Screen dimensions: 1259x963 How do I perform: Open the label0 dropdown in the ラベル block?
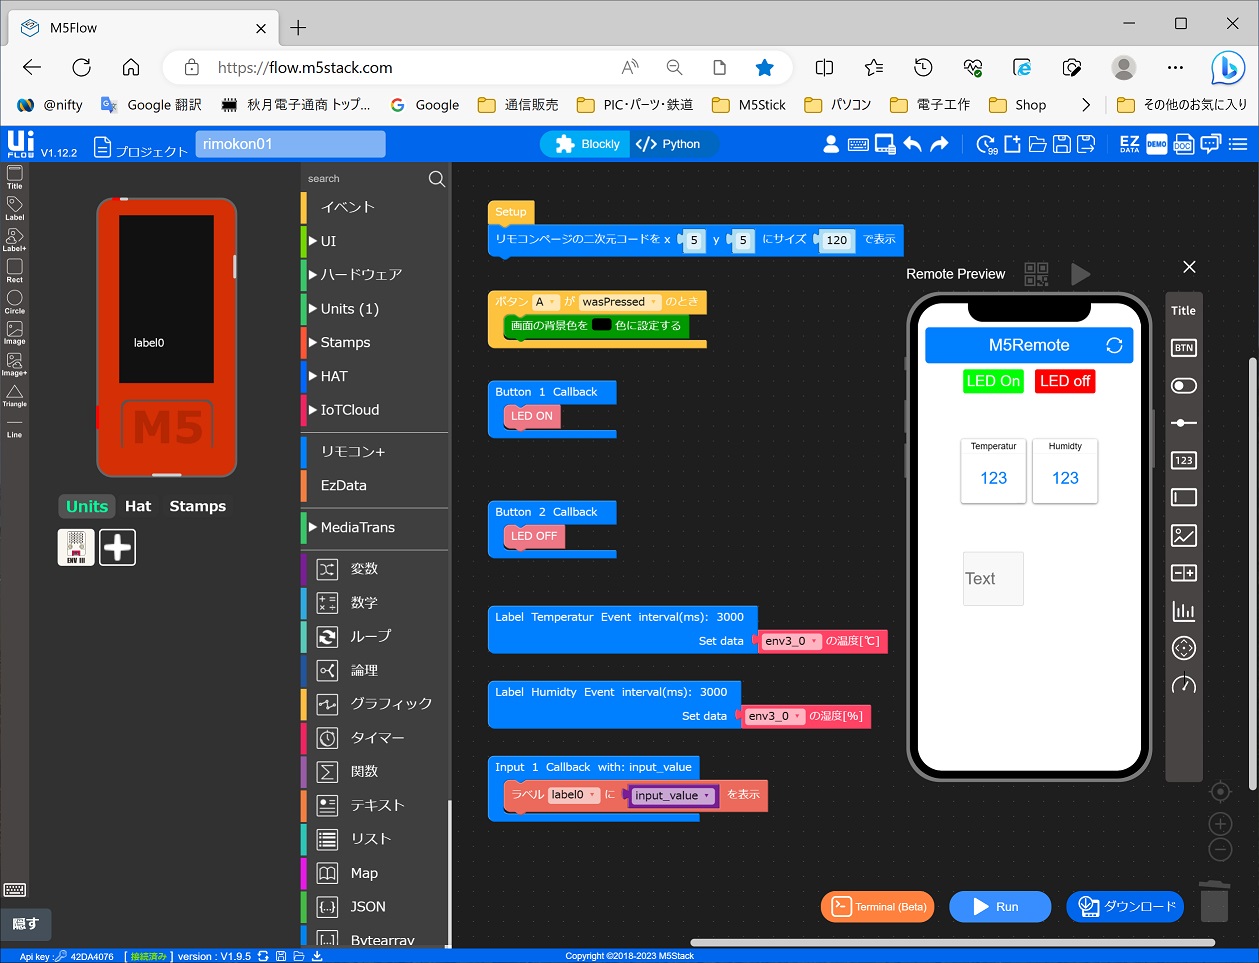point(573,795)
